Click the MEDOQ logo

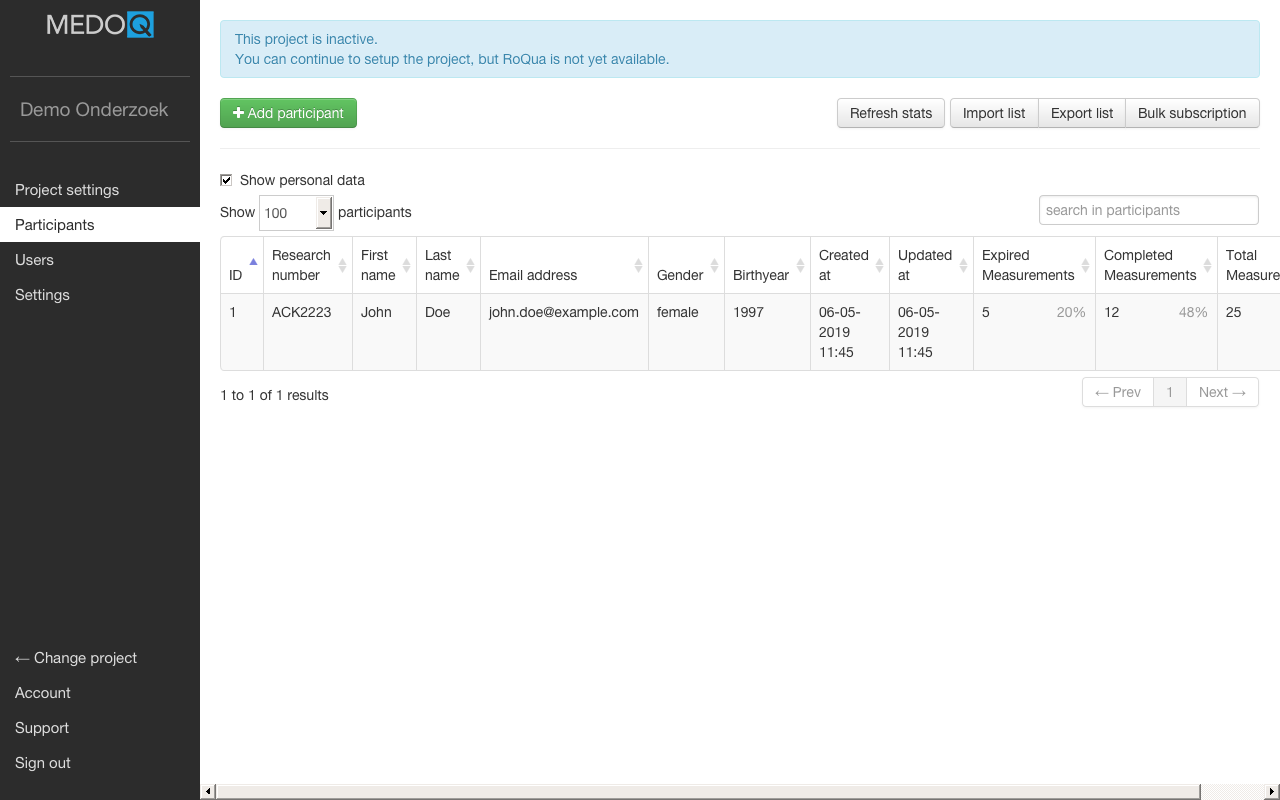click(100, 25)
